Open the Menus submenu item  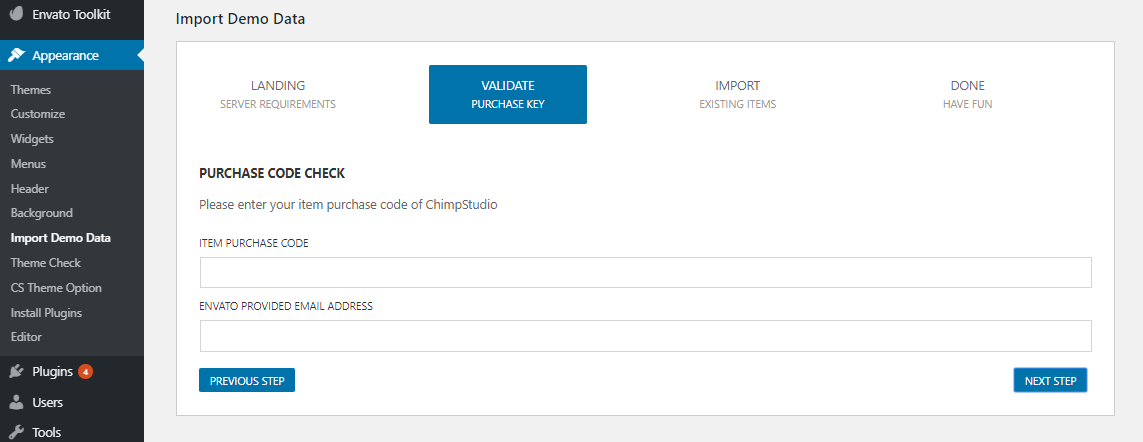click(28, 164)
